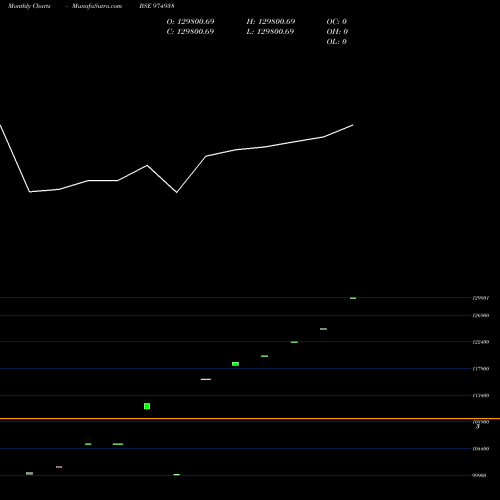Screen dimensions: 500x500
Task: Select the low value 'L: 129800.69'
Action: (270, 32)
